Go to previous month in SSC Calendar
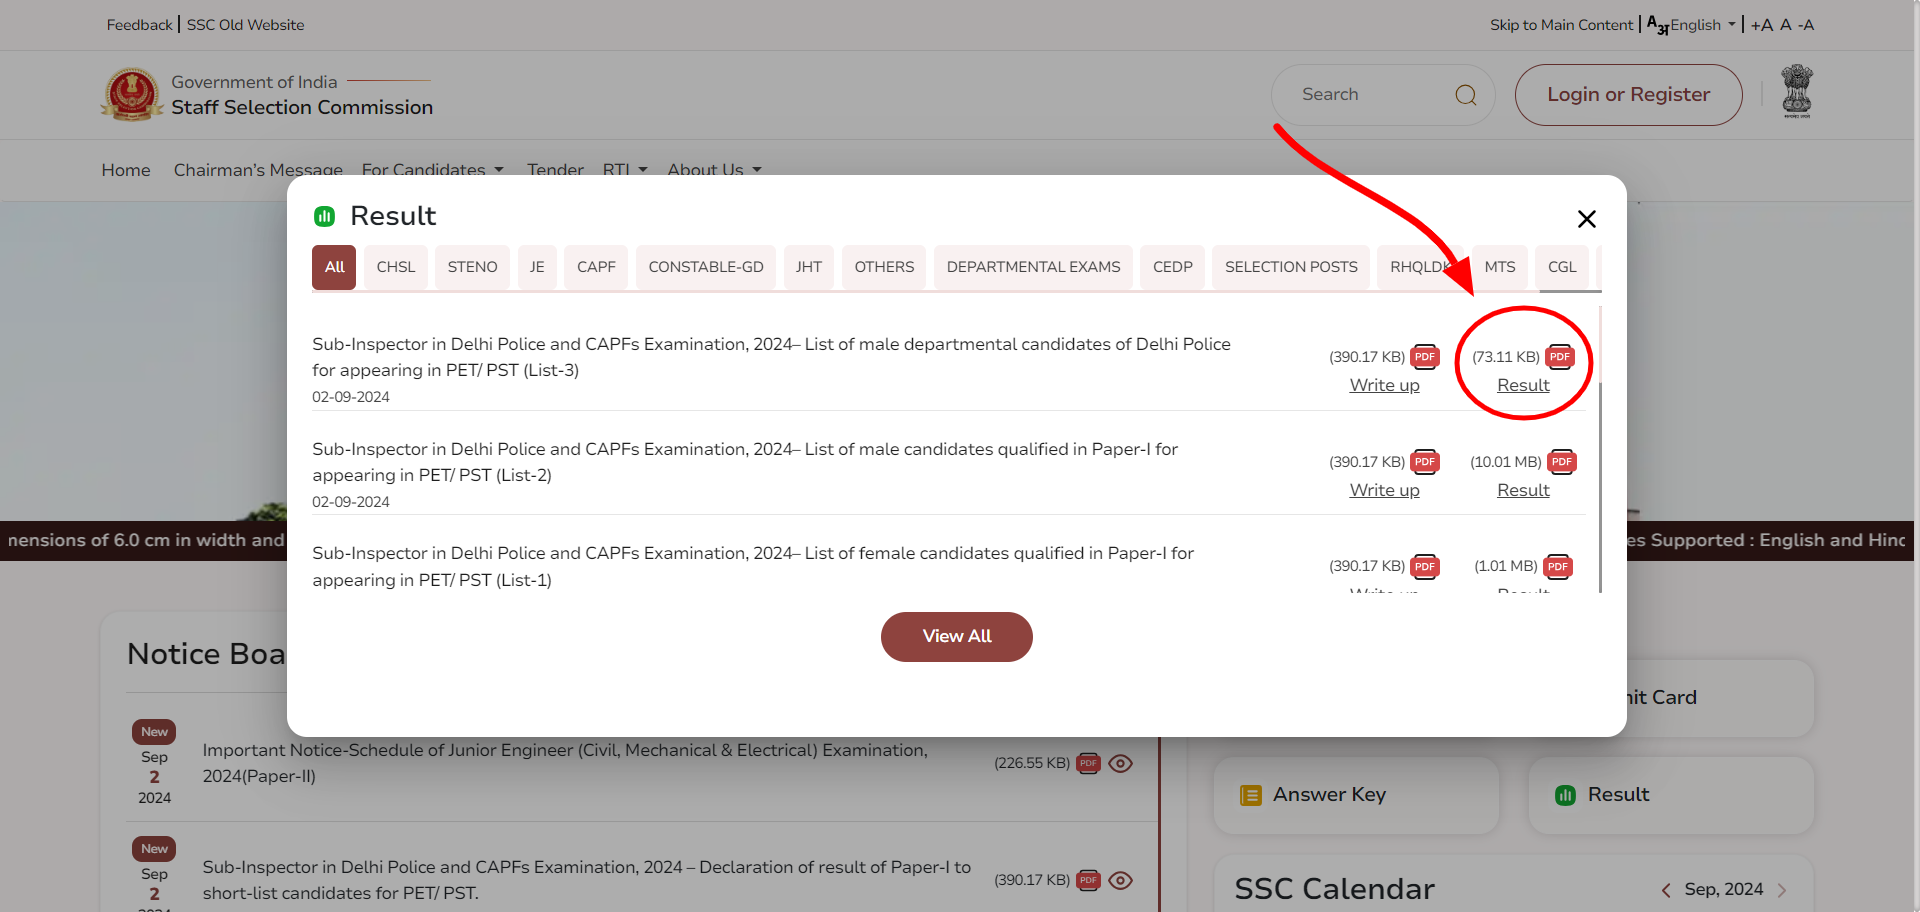Image resolution: width=1920 pixels, height=912 pixels. pos(1666,890)
